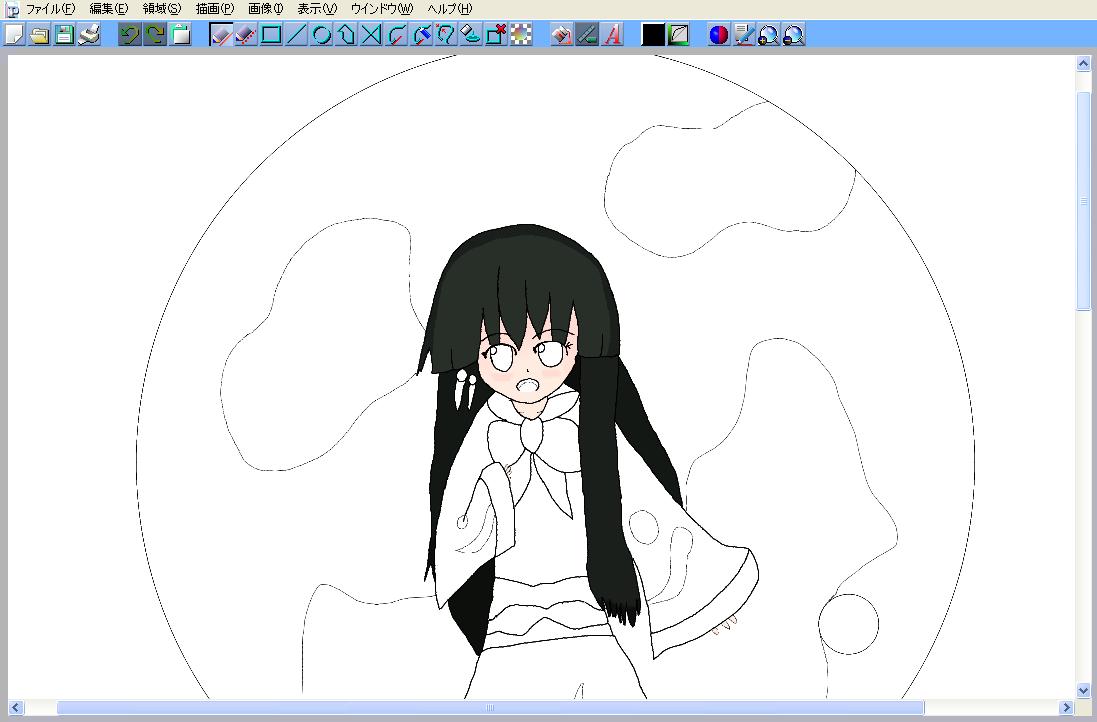Click the vertical scrollbar up arrow
Image resolution: width=1097 pixels, height=722 pixels.
[x=1083, y=64]
